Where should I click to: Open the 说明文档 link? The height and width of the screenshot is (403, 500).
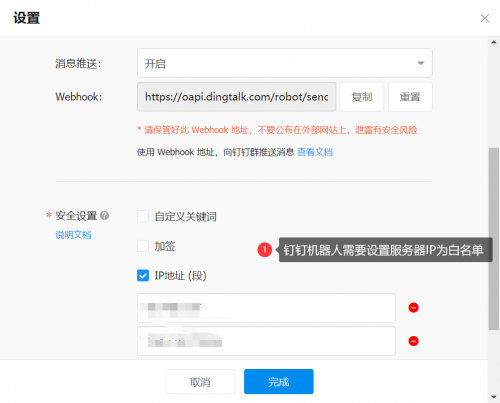point(73,235)
